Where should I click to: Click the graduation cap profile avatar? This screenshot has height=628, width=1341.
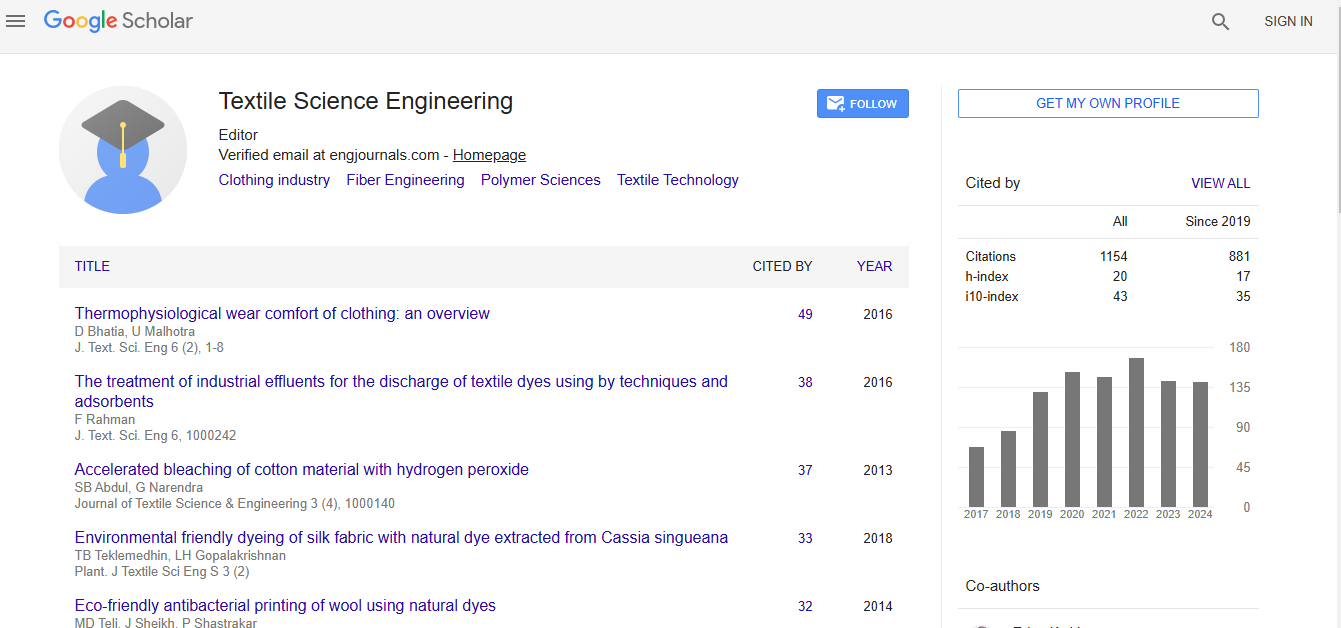coord(123,150)
